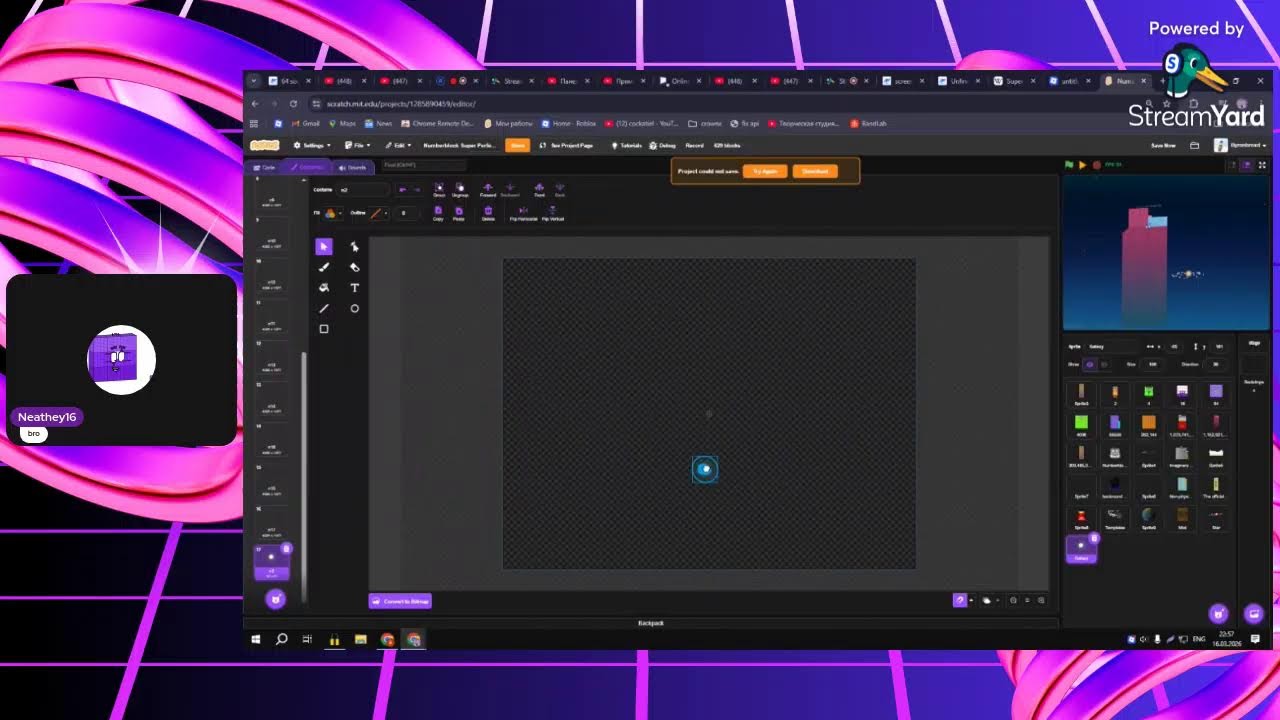The width and height of the screenshot is (1280, 720).
Task: Select the Reshape tool
Action: 354,246
